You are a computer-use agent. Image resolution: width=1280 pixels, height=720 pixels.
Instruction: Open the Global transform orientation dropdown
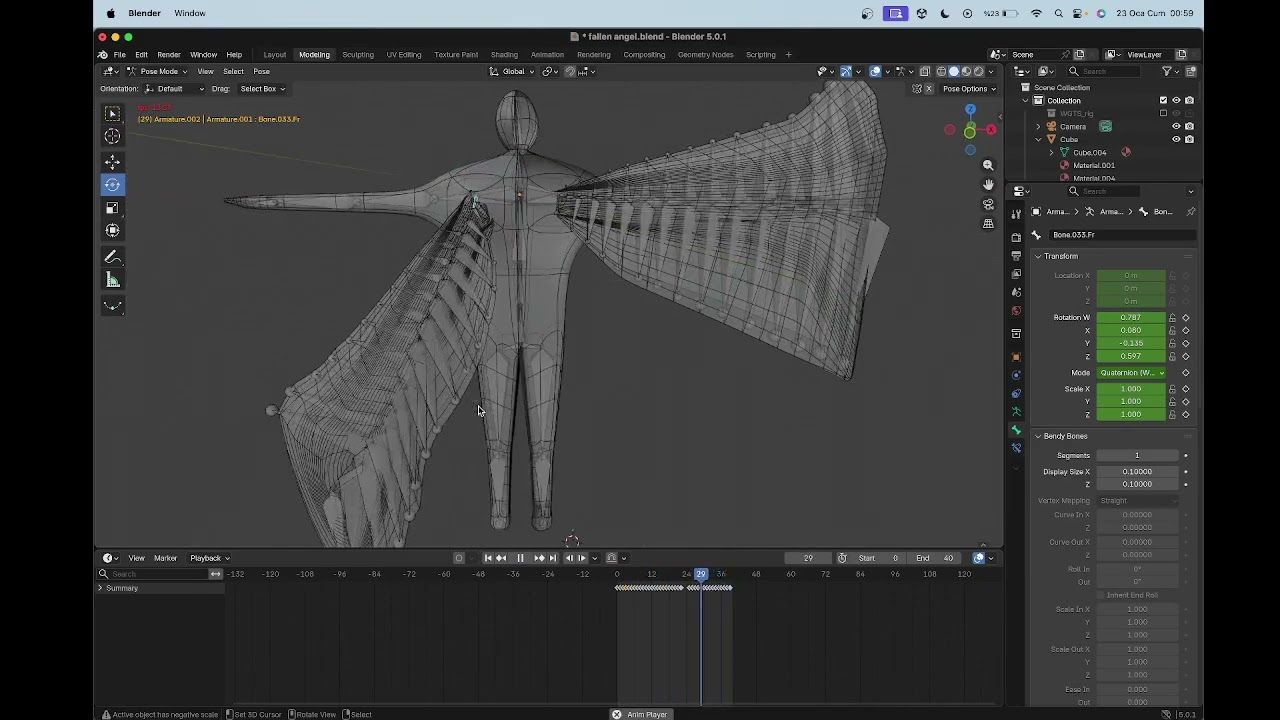tap(512, 71)
